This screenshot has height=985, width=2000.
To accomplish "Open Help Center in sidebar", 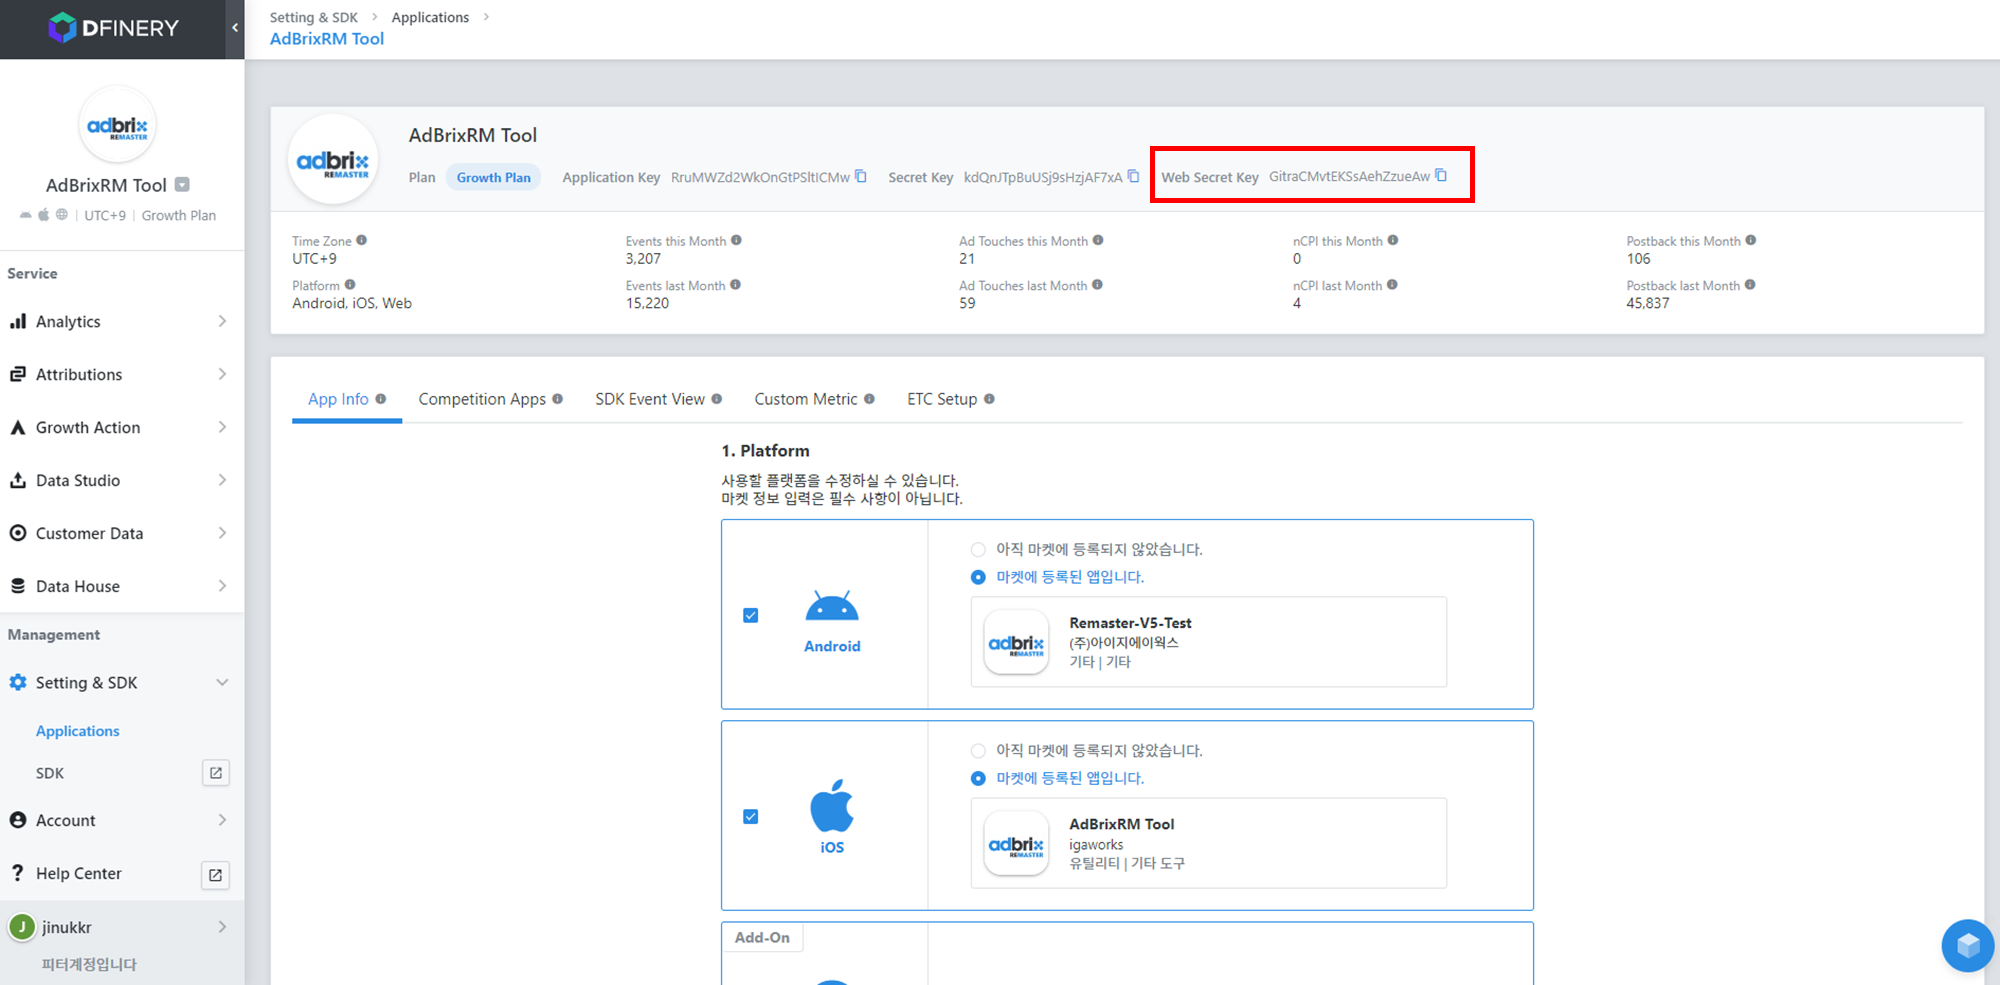I will [79, 873].
